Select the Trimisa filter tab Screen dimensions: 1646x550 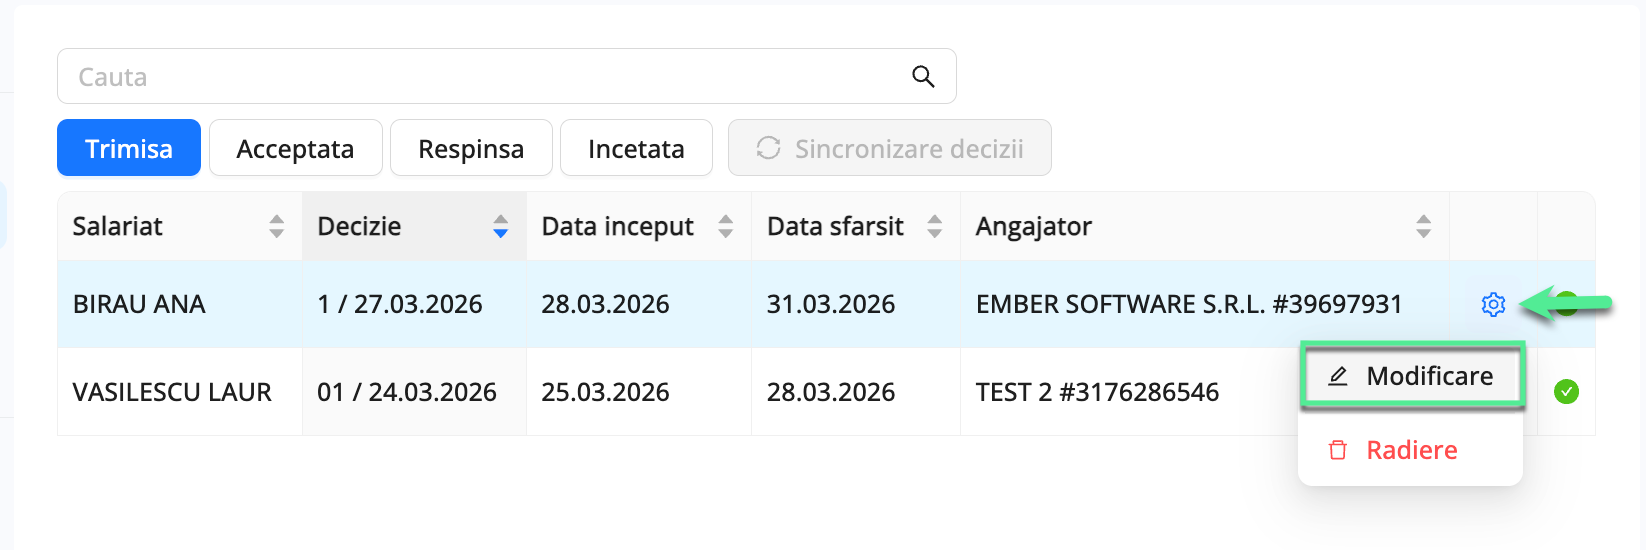129,148
